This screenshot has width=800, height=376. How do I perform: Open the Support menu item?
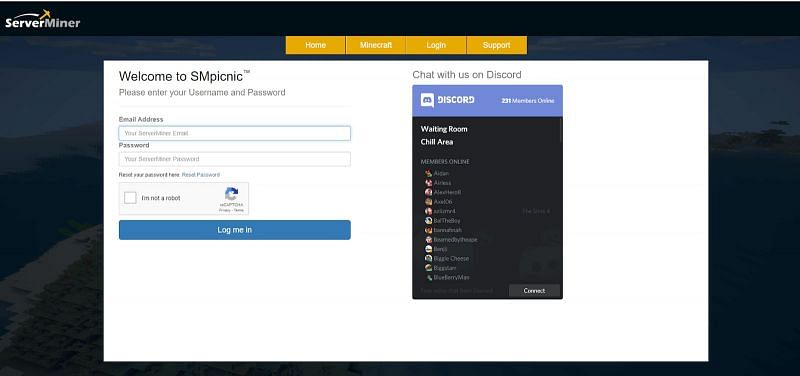[x=496, y=45]
